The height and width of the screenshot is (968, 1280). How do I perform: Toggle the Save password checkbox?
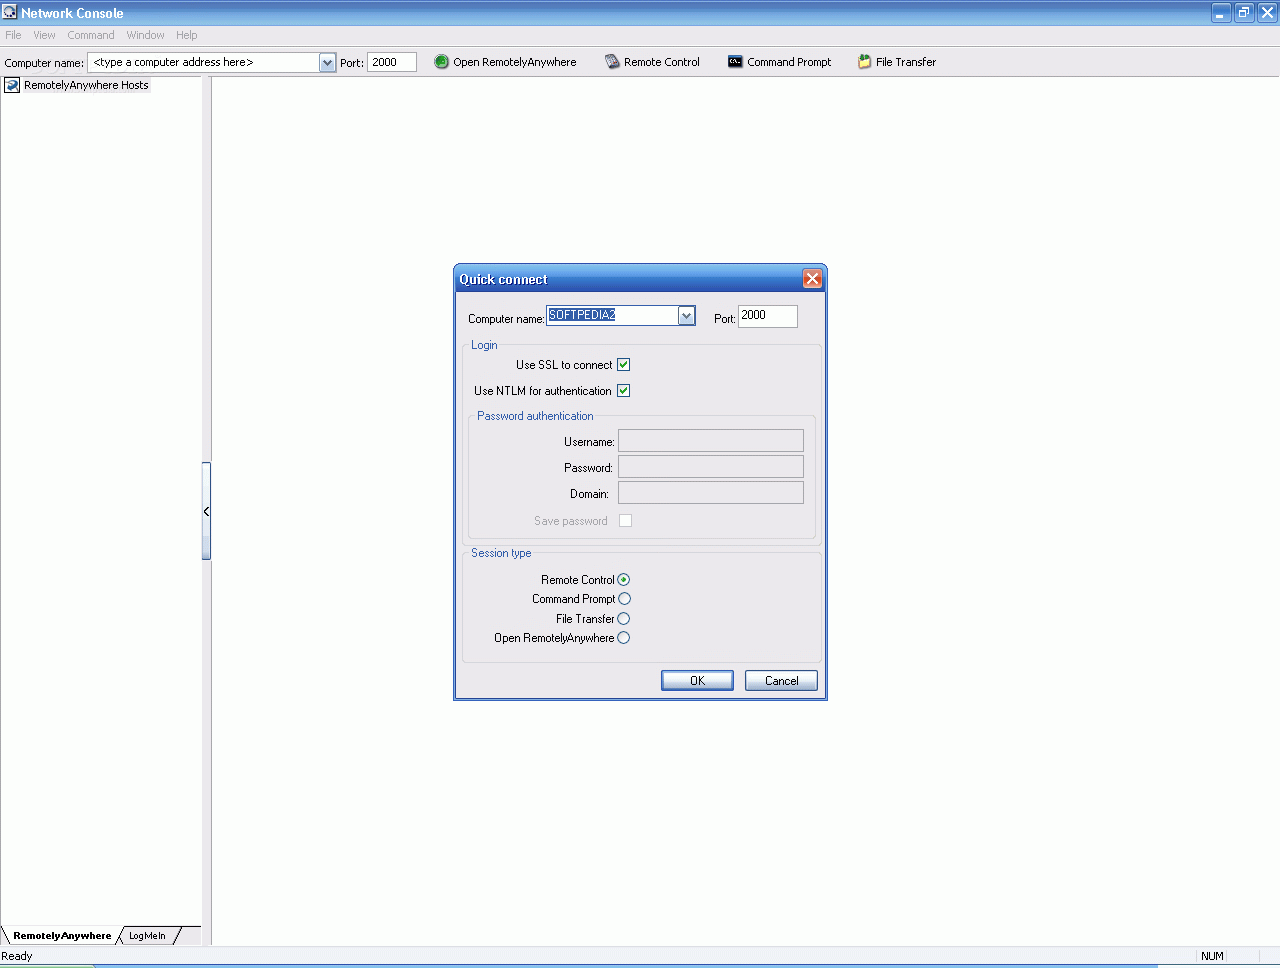coord(625,521)
